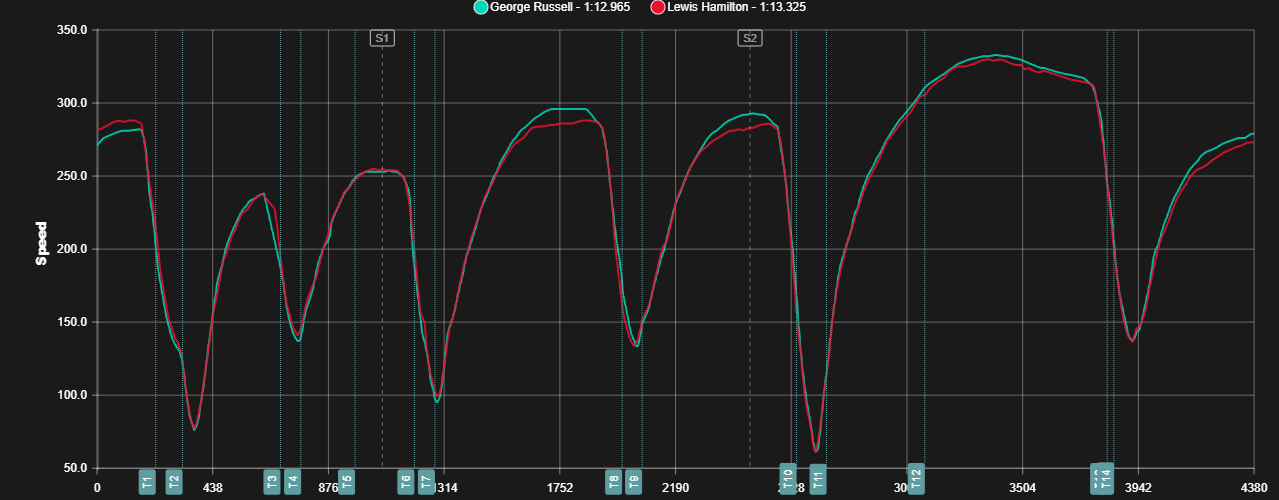Click the 50.0 speed axis label
Image resolution: width=1279 pixels, height=500 pixels.
coord(77,468)
